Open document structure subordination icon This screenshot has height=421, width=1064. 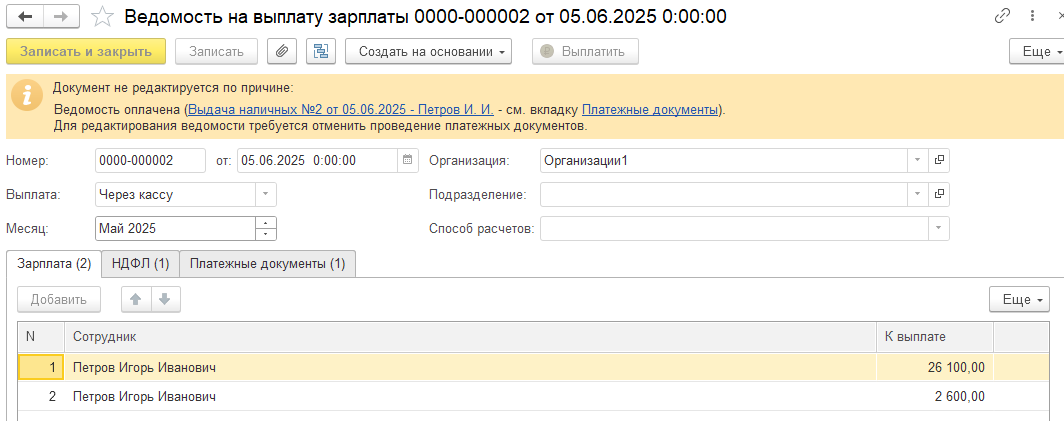(321, 52)
